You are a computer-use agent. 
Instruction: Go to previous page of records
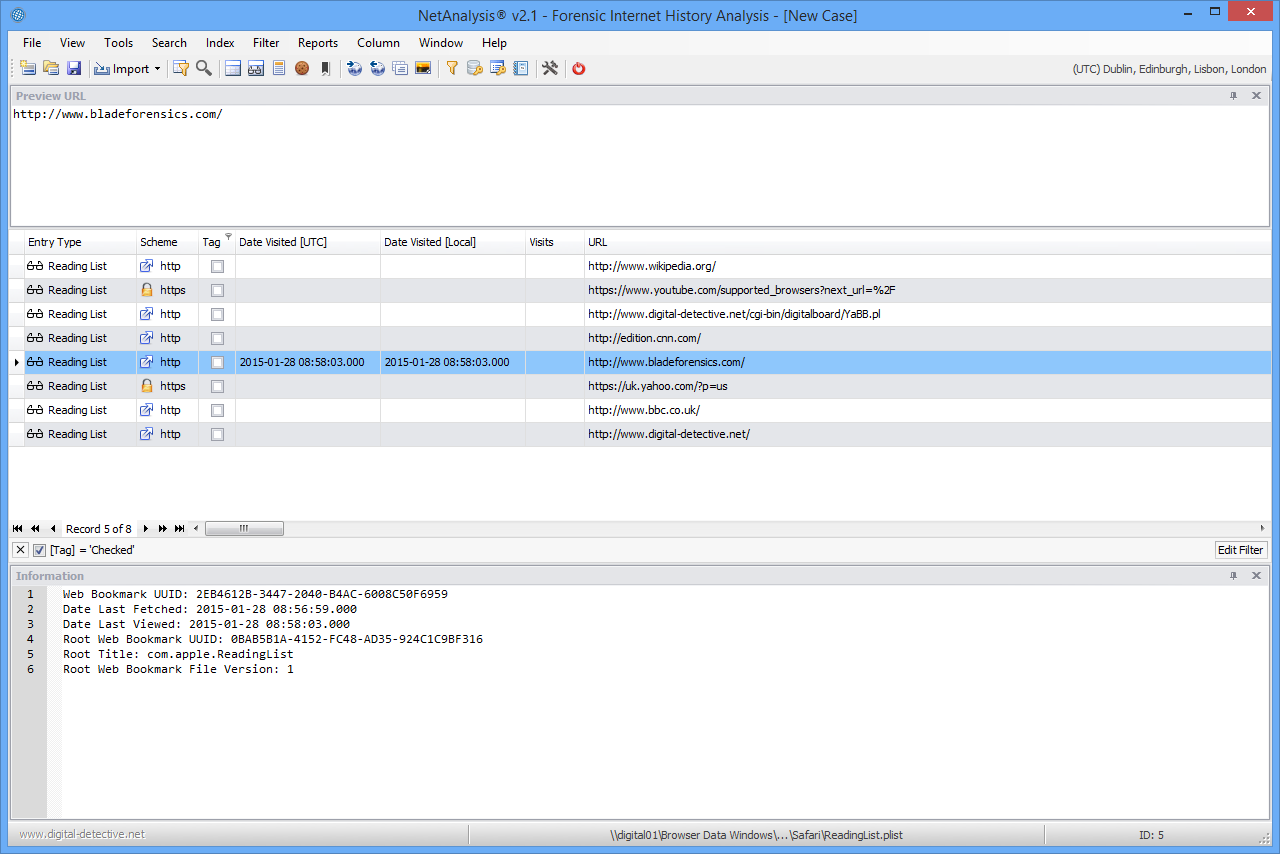point(35,528)
